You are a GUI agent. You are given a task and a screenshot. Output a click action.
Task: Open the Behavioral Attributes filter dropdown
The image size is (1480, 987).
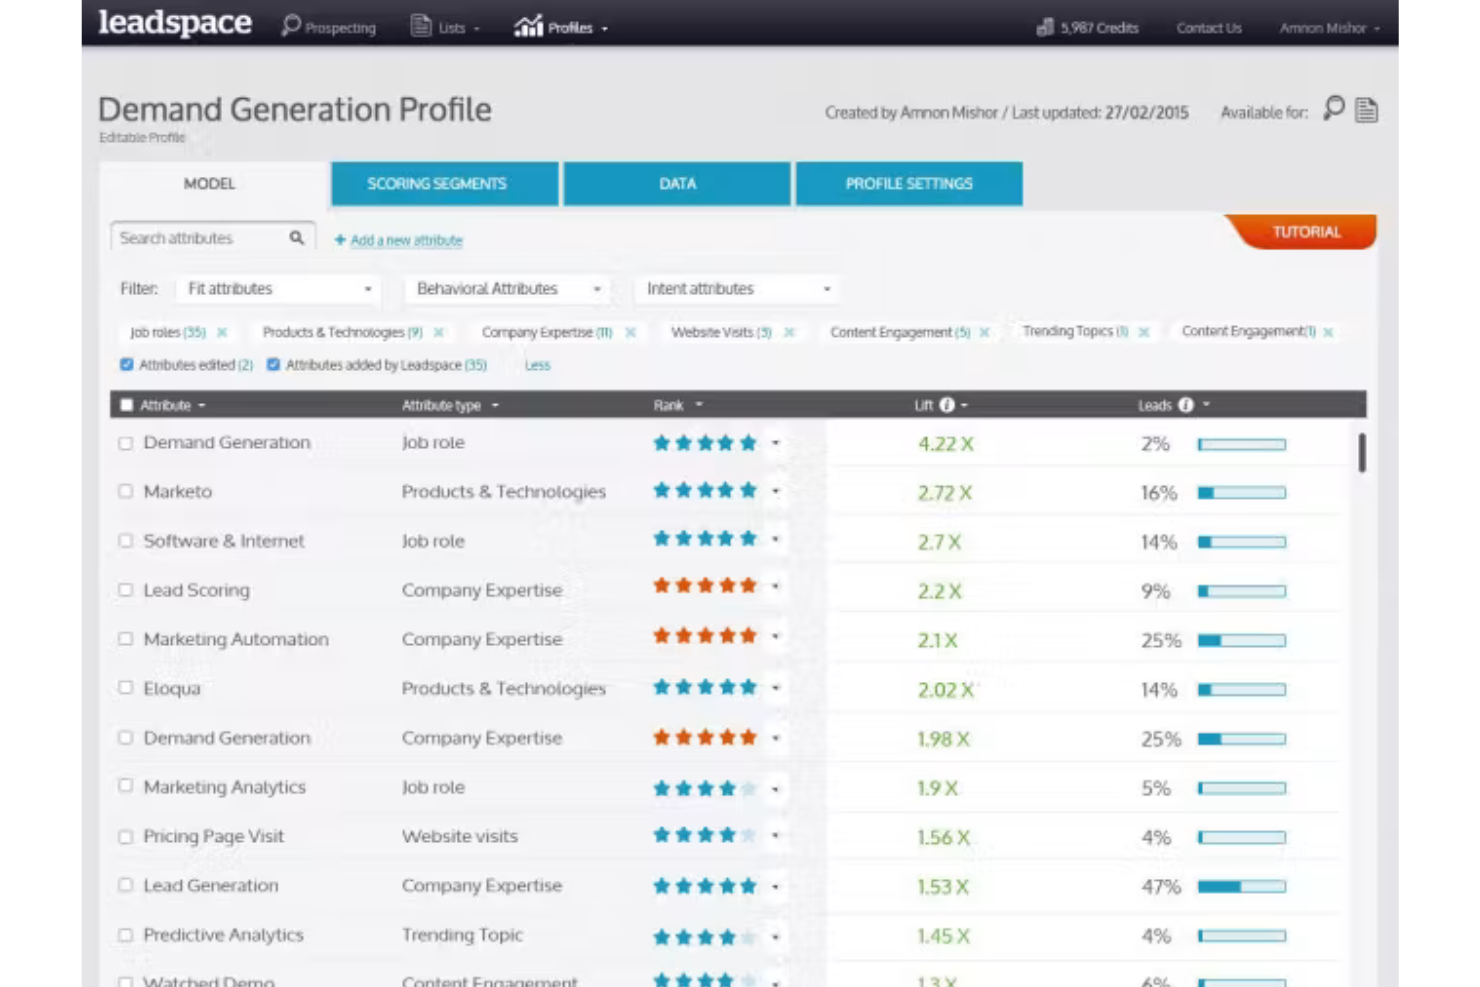click(x=508, y=289)
